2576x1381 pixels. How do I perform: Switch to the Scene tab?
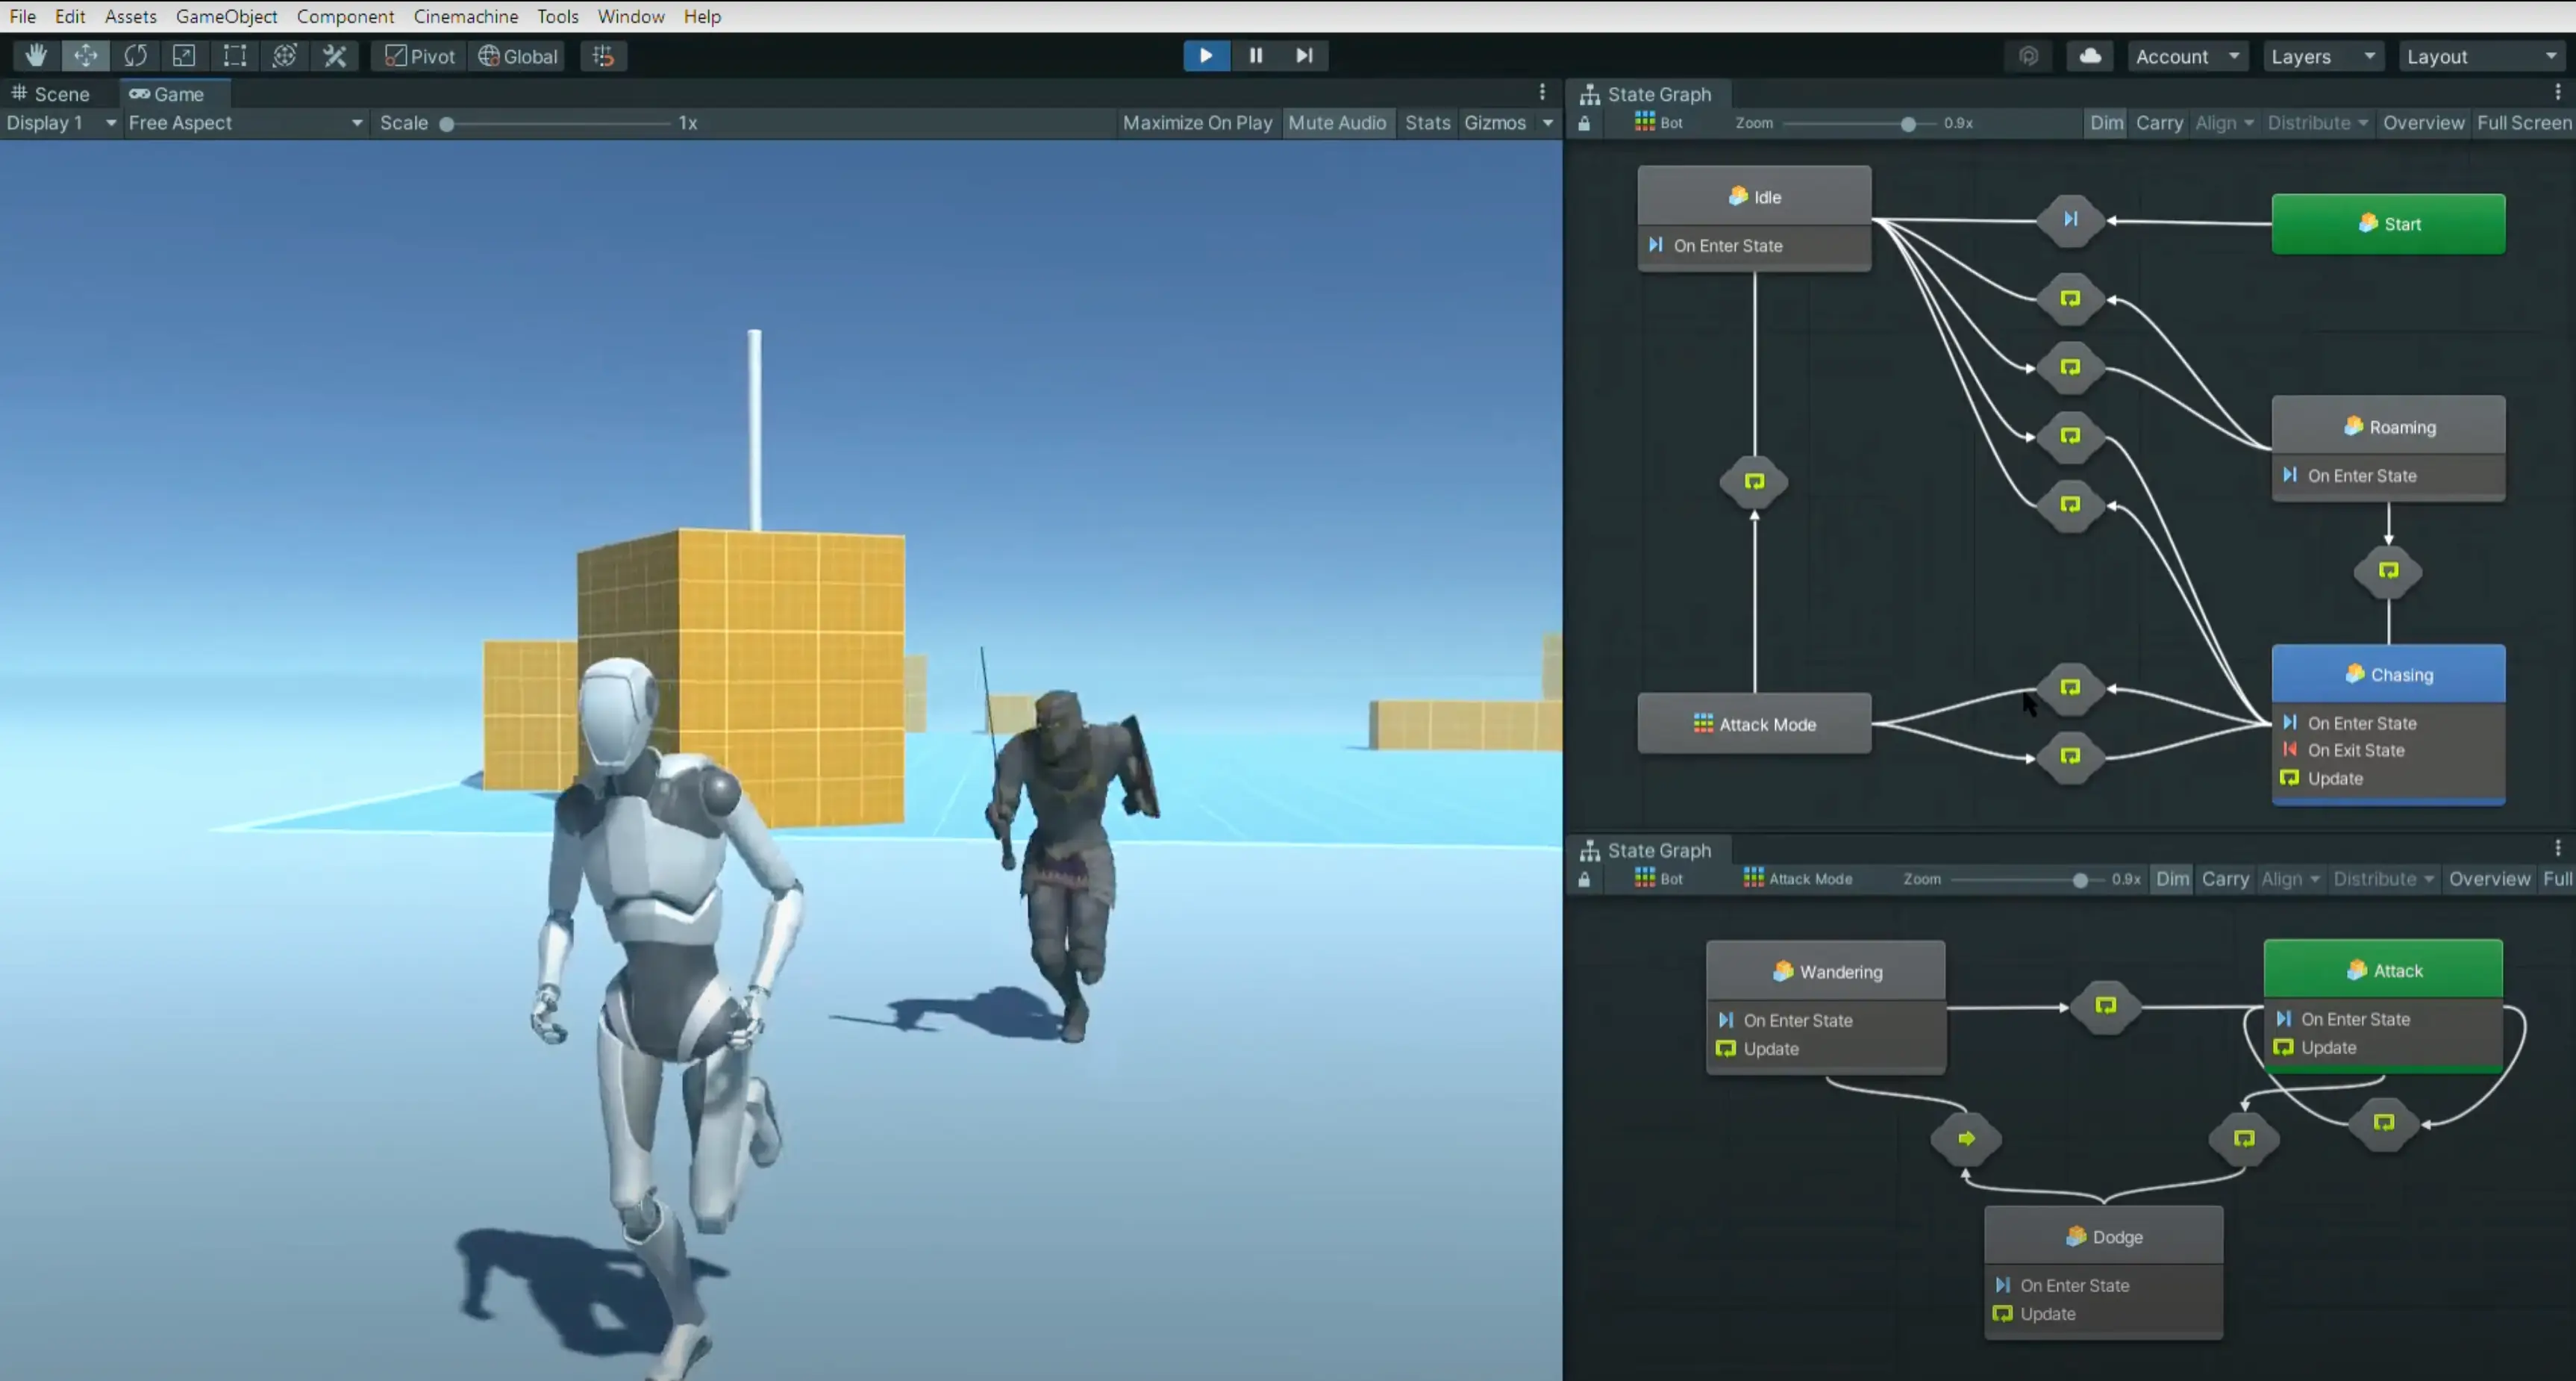coord(52,94)
